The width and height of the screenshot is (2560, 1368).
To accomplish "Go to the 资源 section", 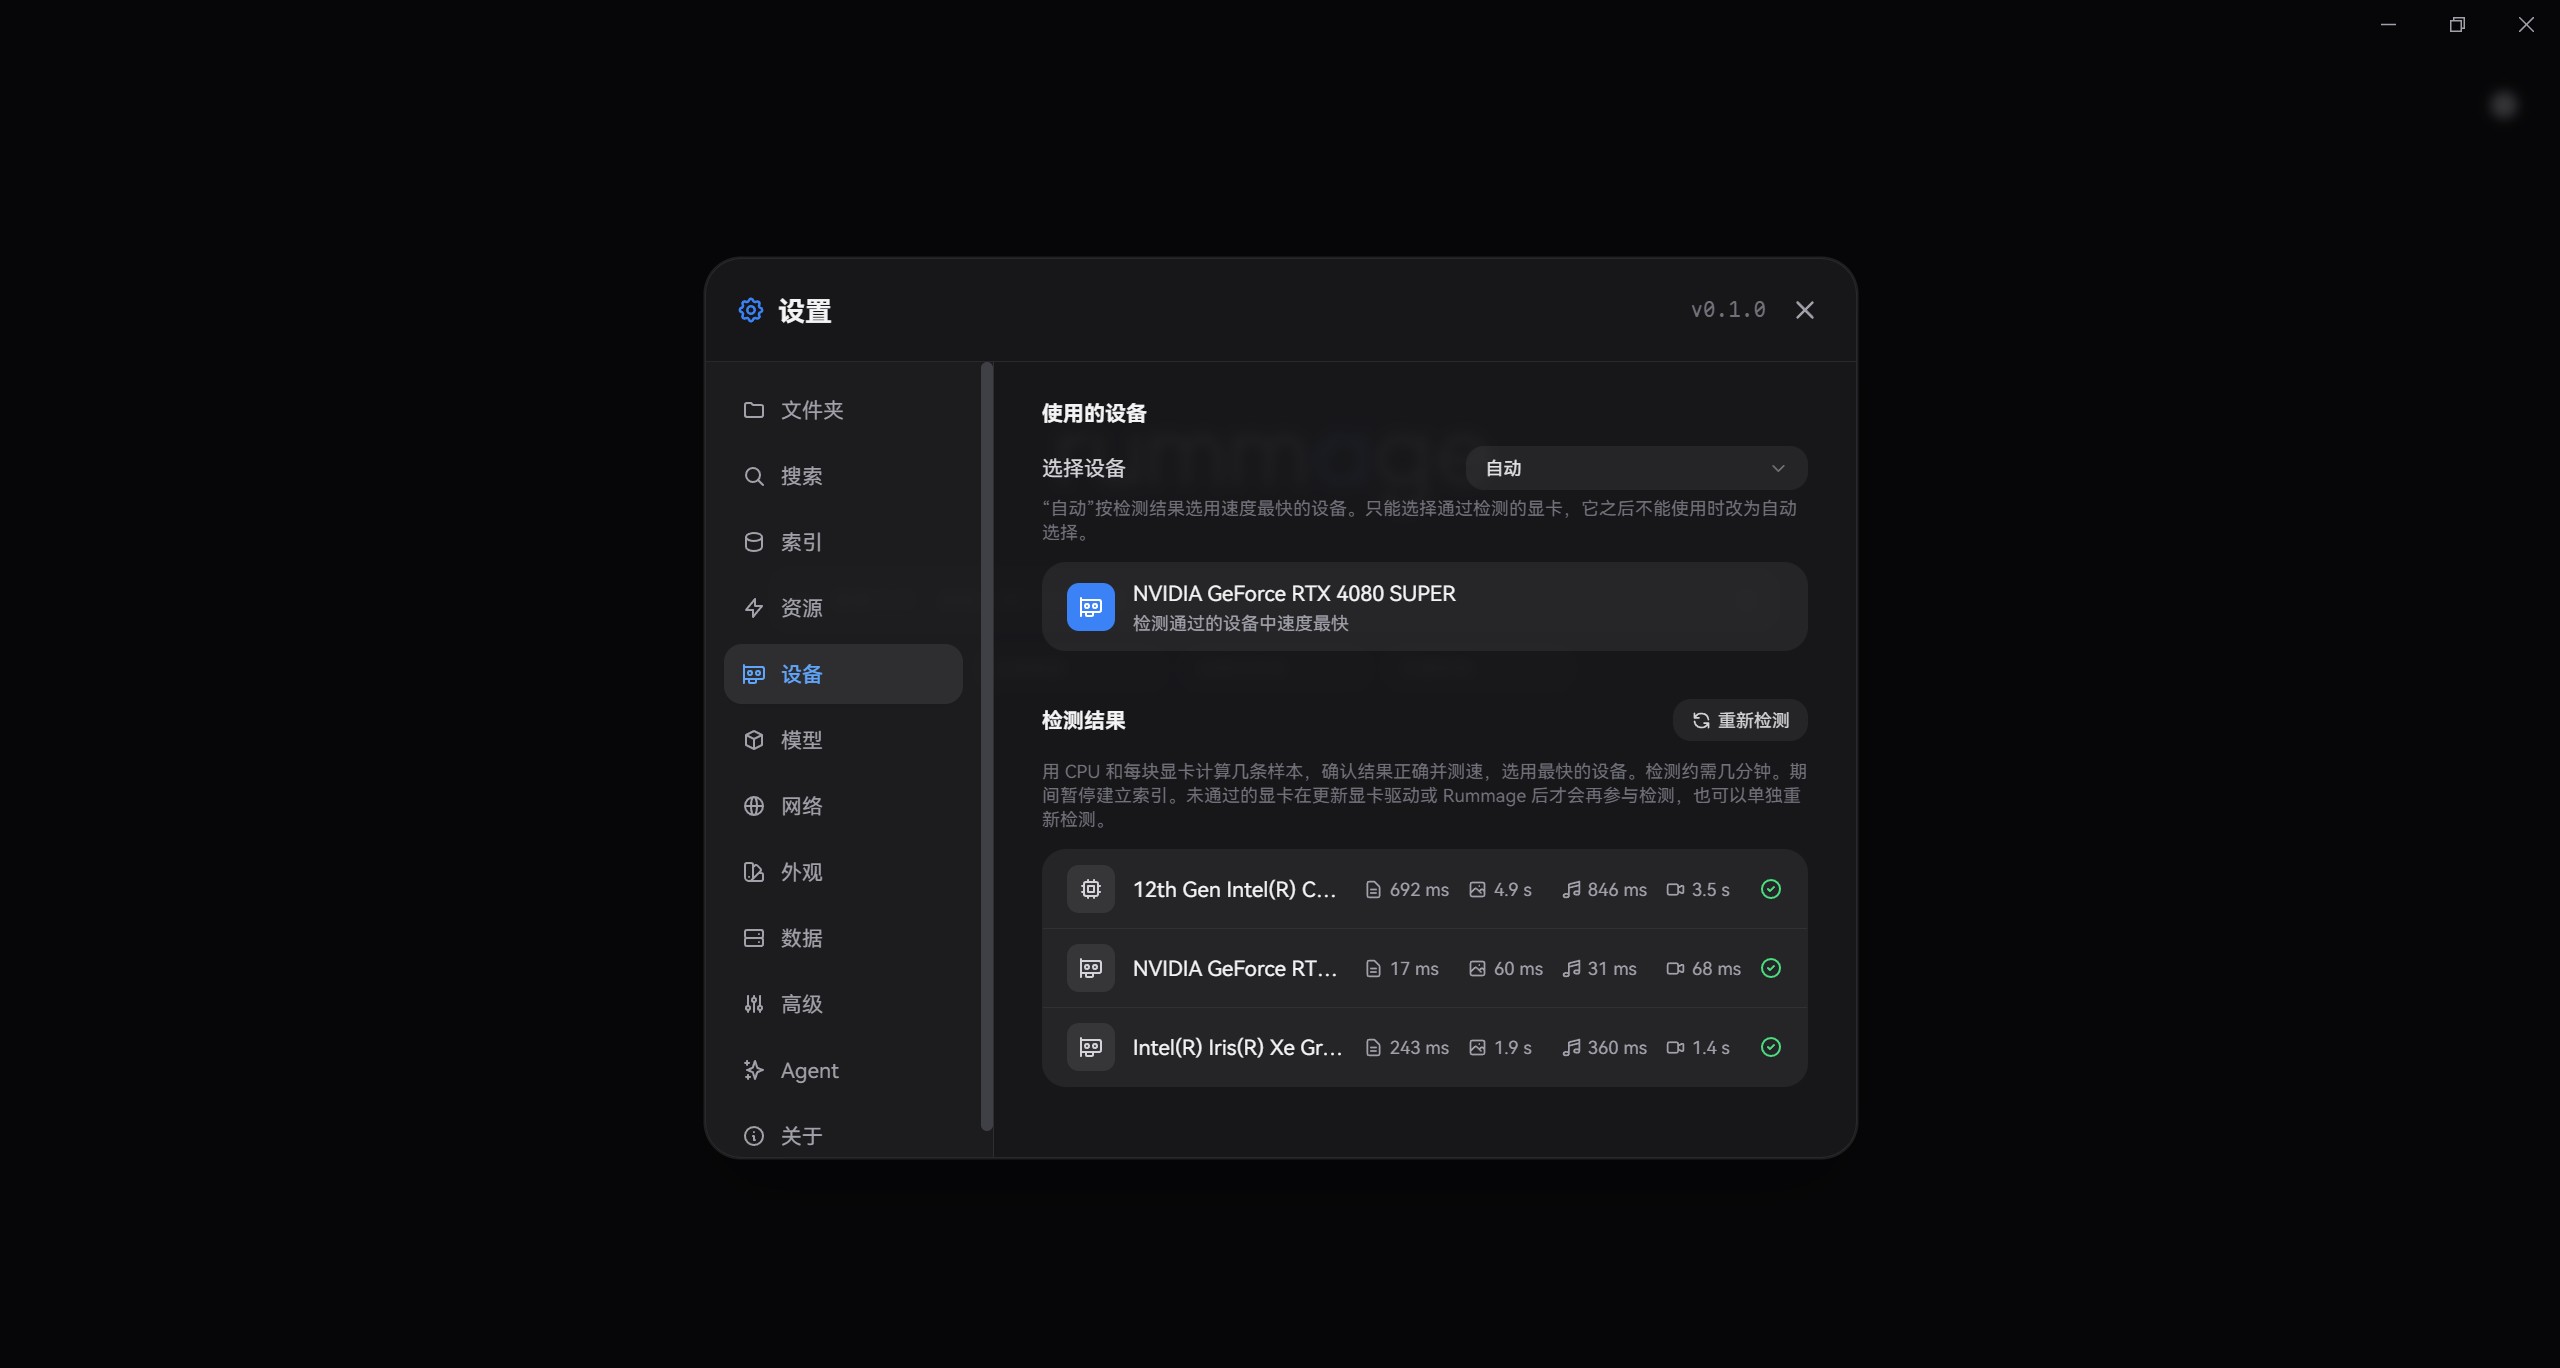I will click(x=842, y=608).
